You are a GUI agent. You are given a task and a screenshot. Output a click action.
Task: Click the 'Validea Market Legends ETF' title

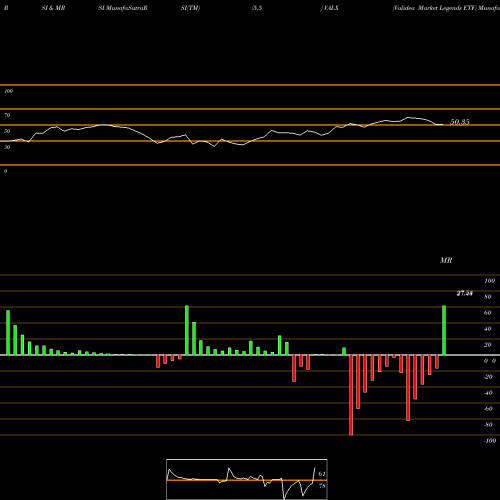click(434, 8)
